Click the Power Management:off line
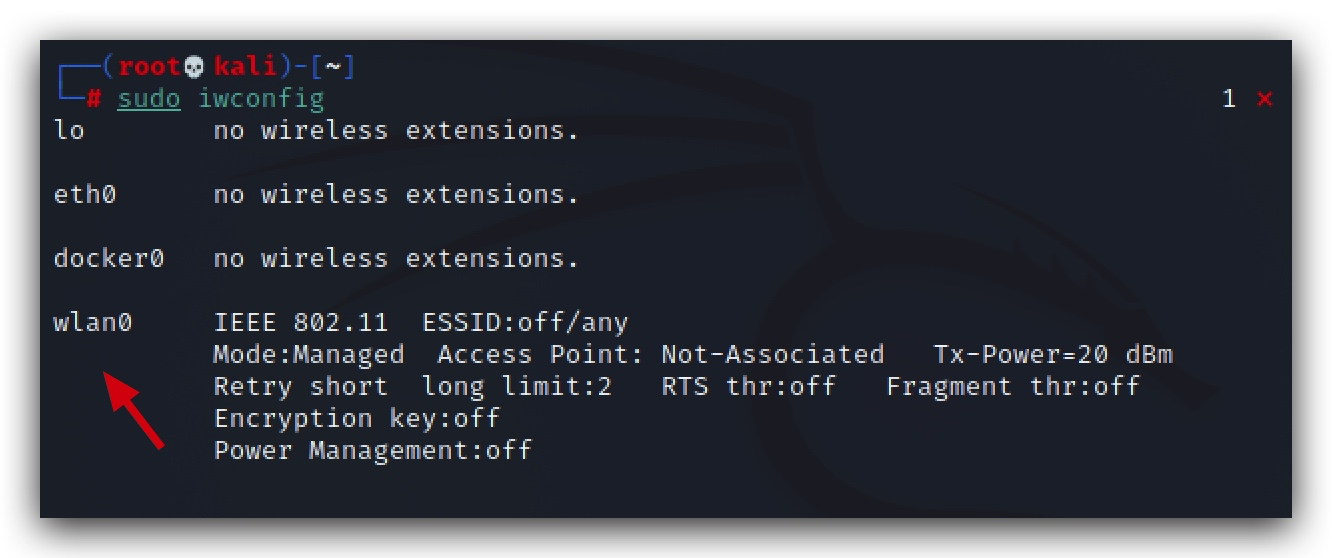This screenshot has height=558, width=1332. 373,450
